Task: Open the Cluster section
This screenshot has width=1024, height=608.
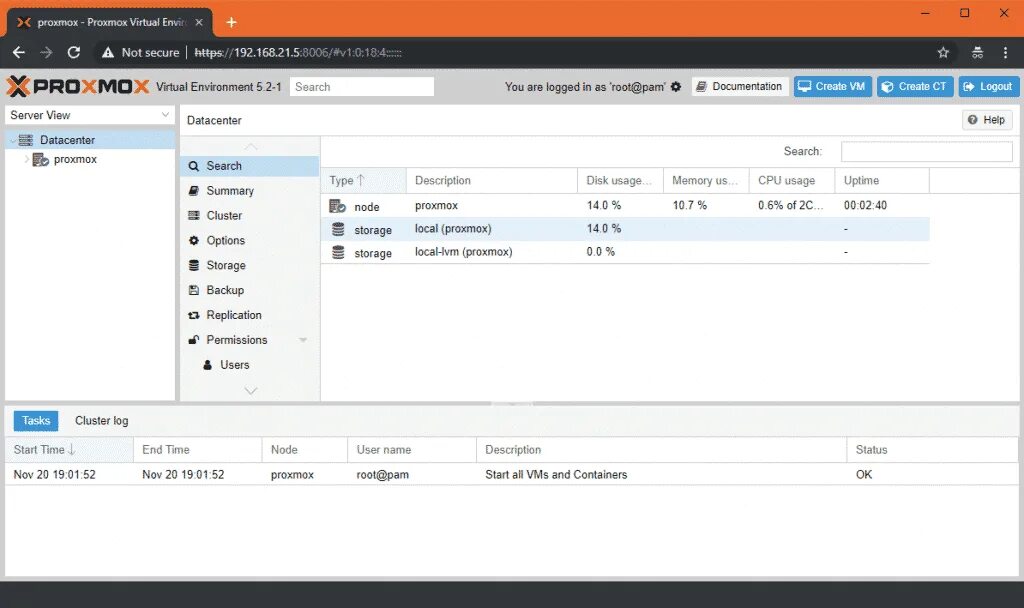Action: (249, 216)
